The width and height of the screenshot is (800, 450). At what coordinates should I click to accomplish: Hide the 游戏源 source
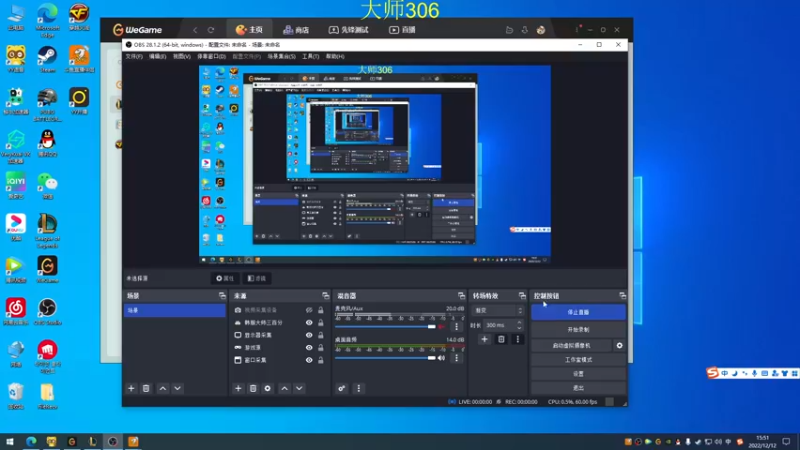(309, 347)
